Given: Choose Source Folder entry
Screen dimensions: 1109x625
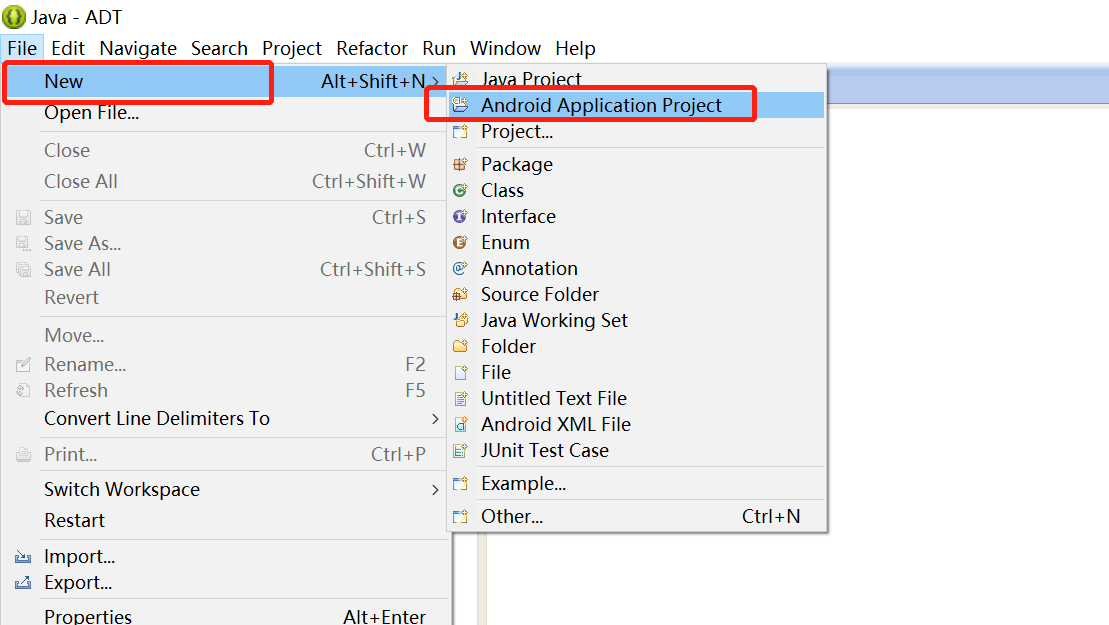Looking at the screenshot, I should click(x=637, y=294).
